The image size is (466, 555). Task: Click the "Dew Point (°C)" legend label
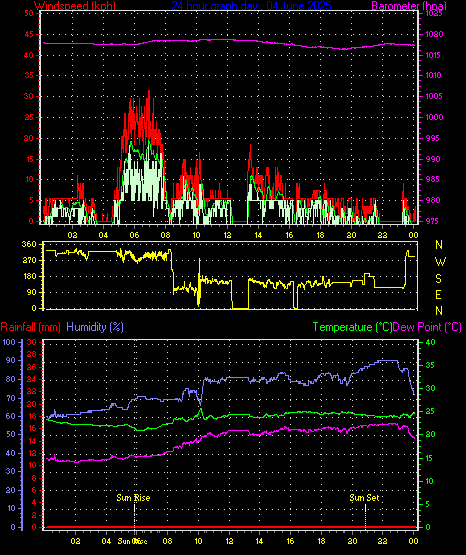point(427,327)
